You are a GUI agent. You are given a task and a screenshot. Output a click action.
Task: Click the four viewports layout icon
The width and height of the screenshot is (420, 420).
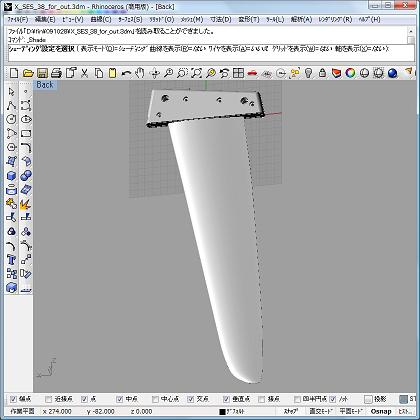(239, 73)
